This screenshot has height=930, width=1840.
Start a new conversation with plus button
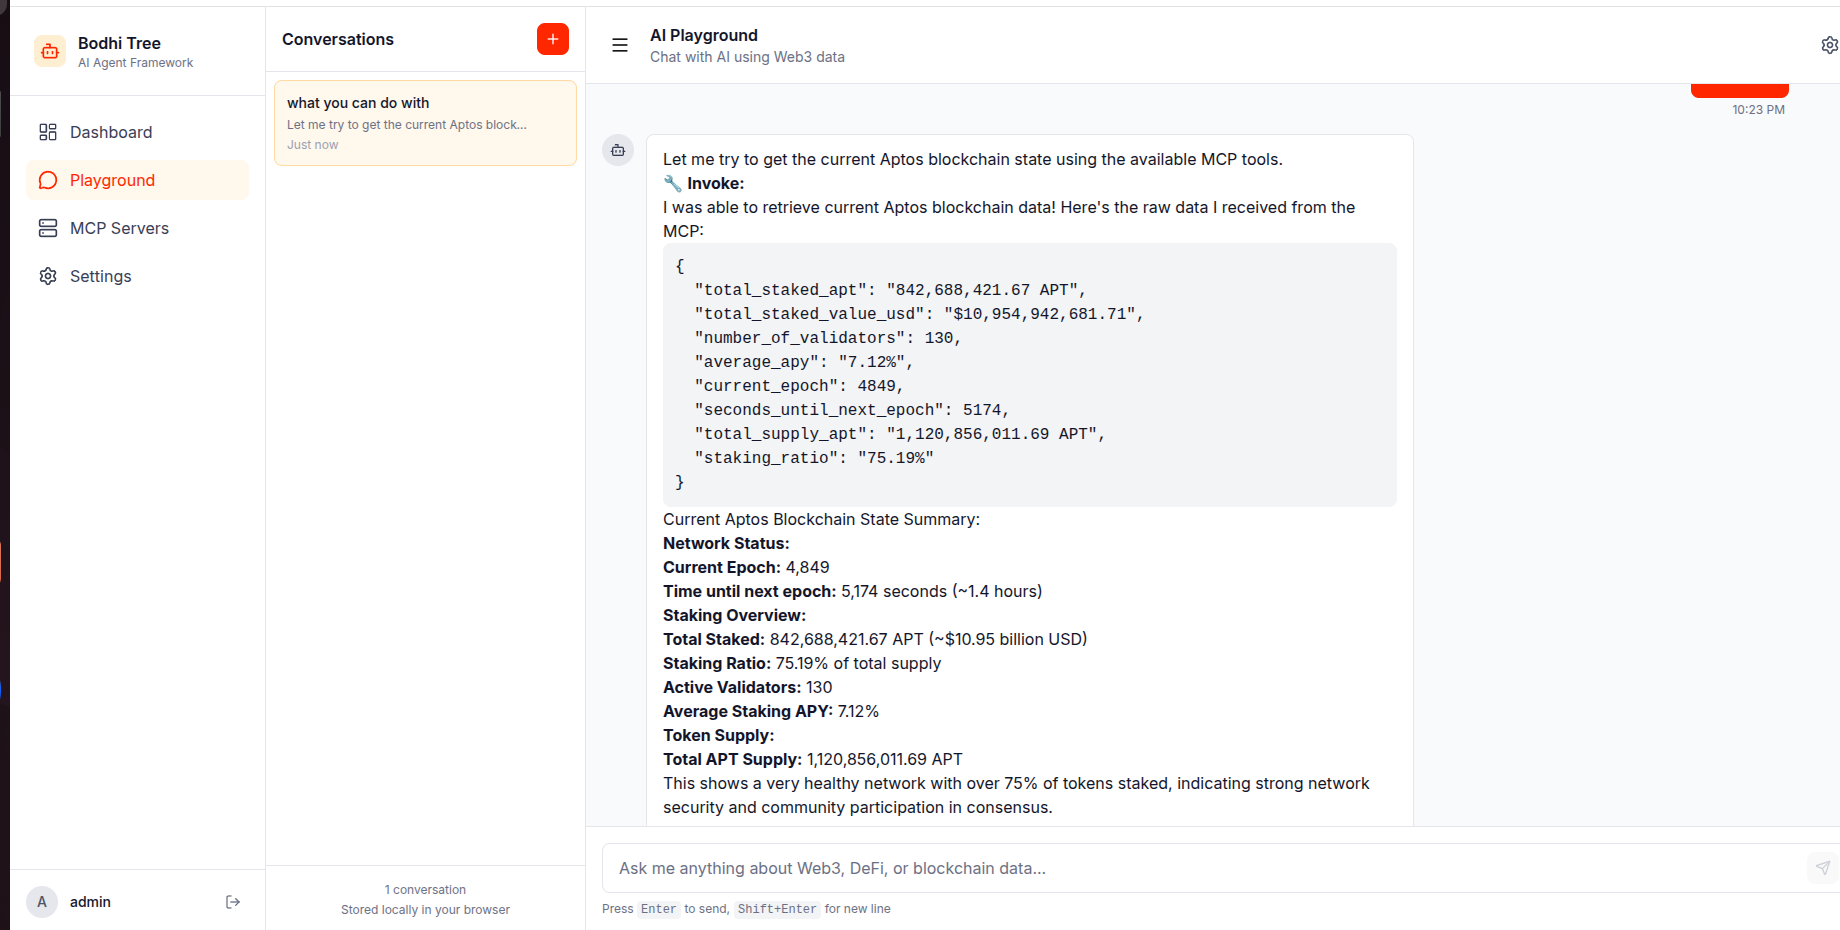click(553, 39)
